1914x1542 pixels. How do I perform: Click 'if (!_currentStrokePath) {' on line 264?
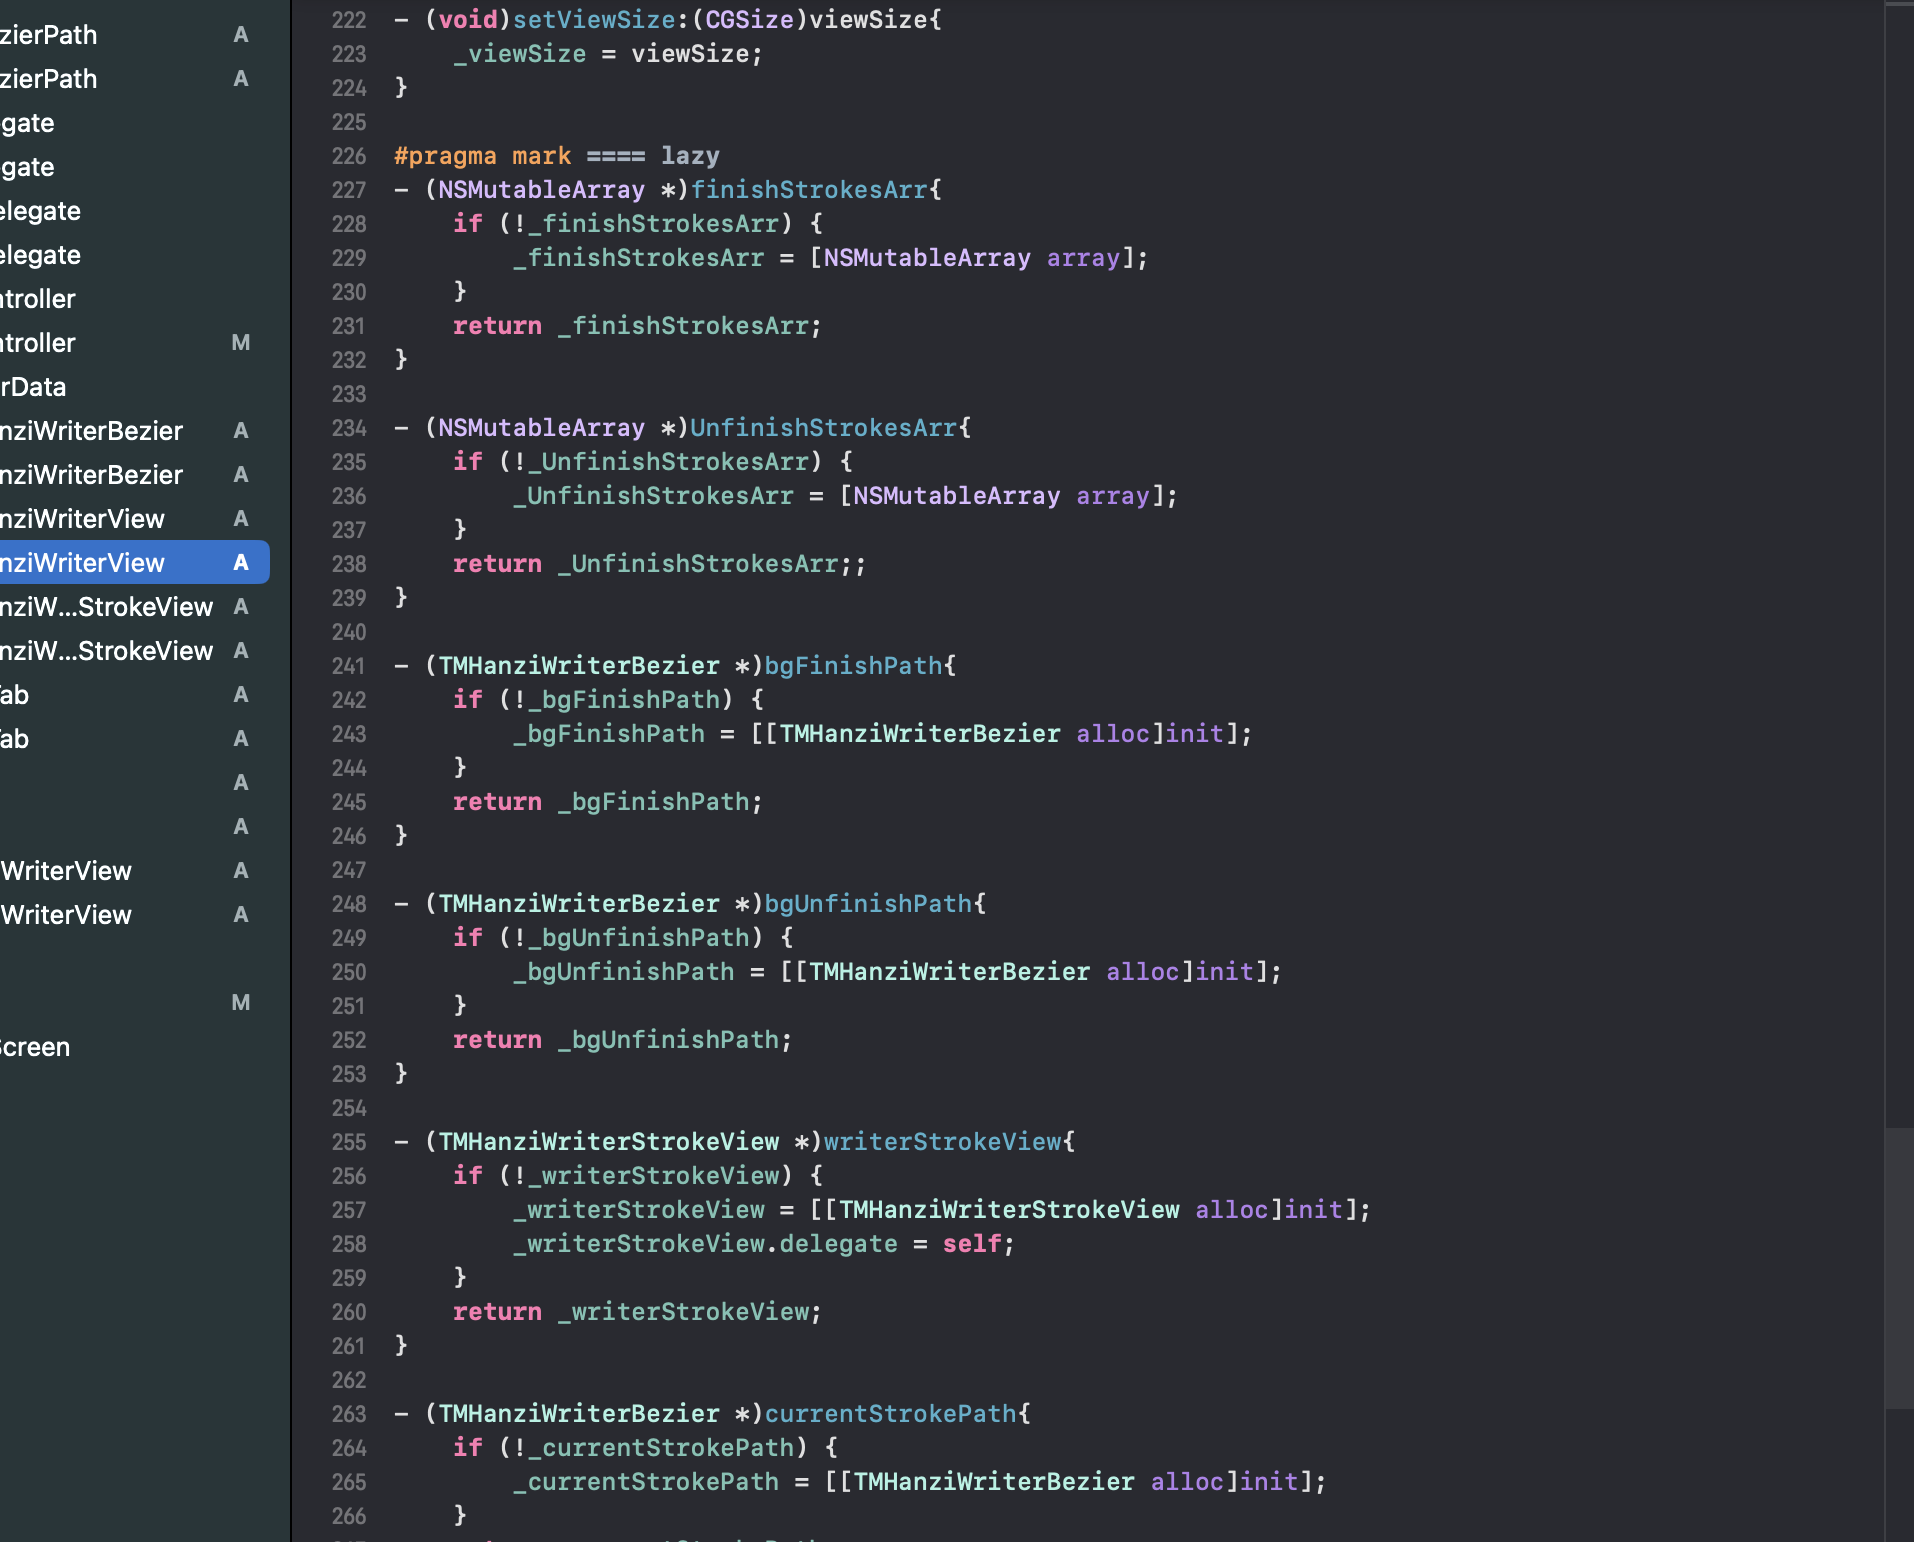click(645, 1448)
